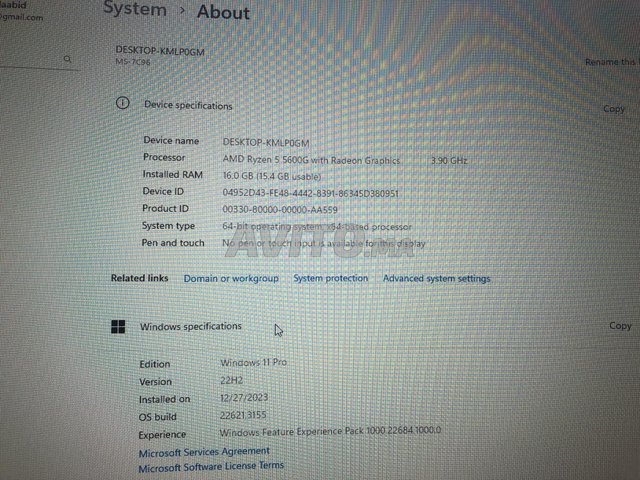Viewport: 640px width, 480px height.
Task: Copy the Device specifications
Action: 614,109
